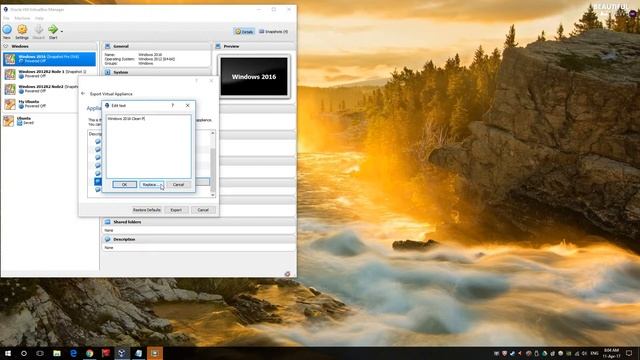The image size is (640, 360).
Task: Click the Preview section icon
Action: pos(218,46)
